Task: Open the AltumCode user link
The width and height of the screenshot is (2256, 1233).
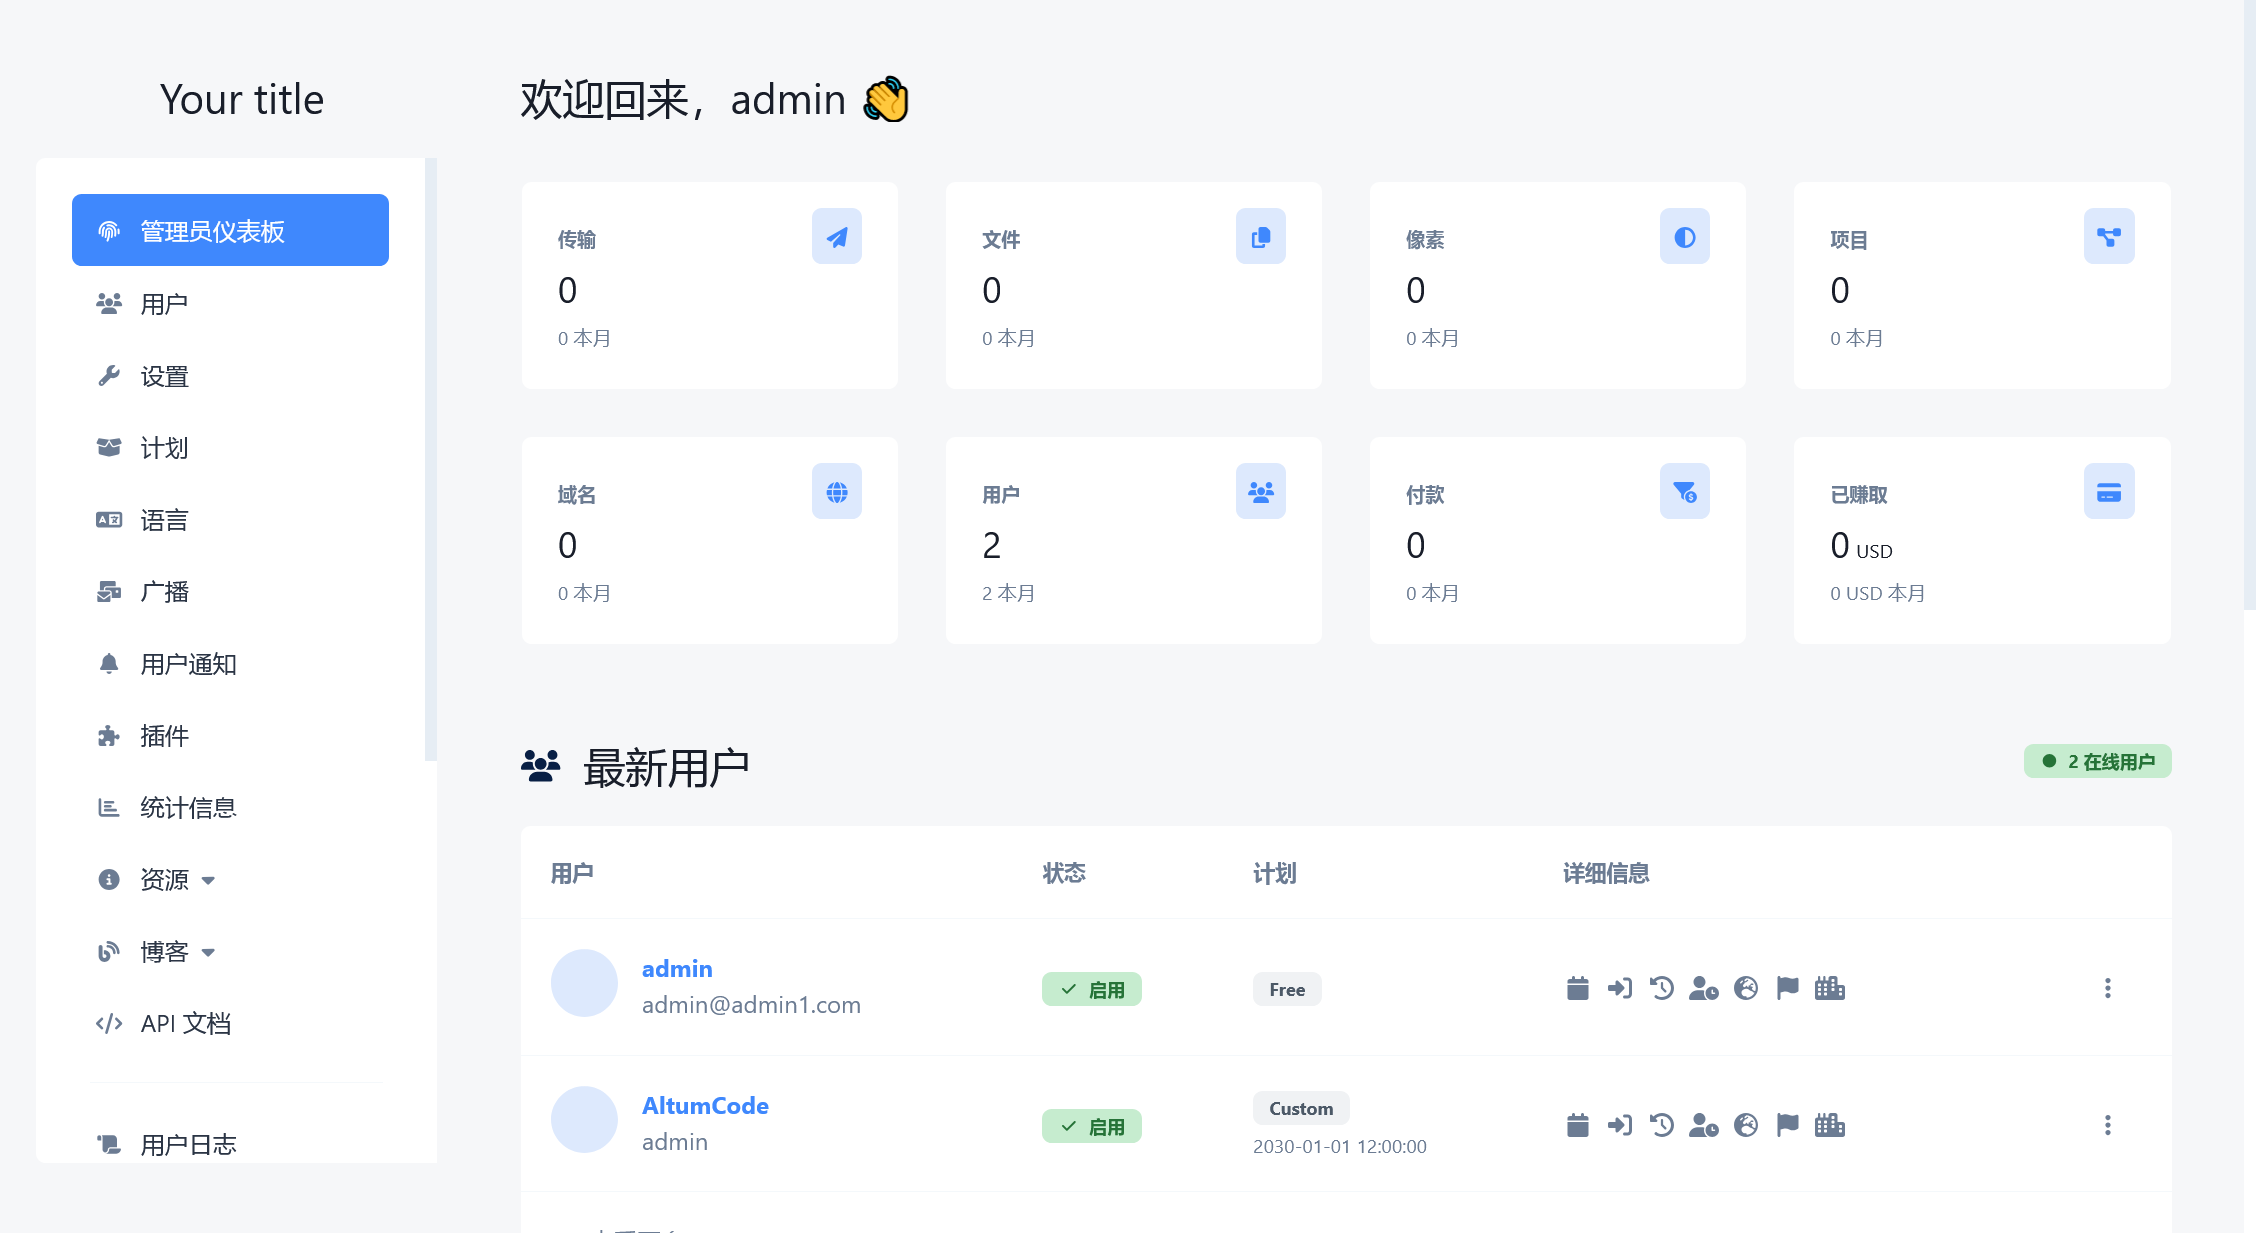Action: [705, 1106]
